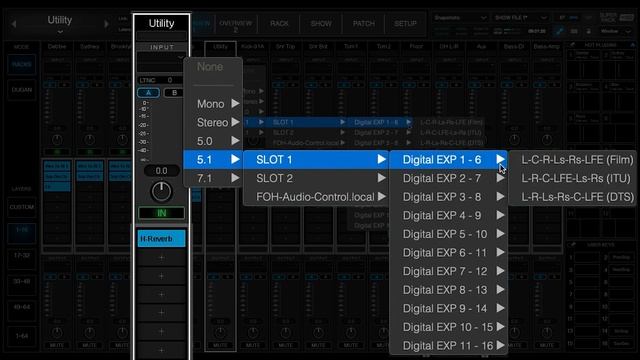This screenshot has width=640, height=360.
Task: Select Digital EXP 8 - 13
Action: 448,290
